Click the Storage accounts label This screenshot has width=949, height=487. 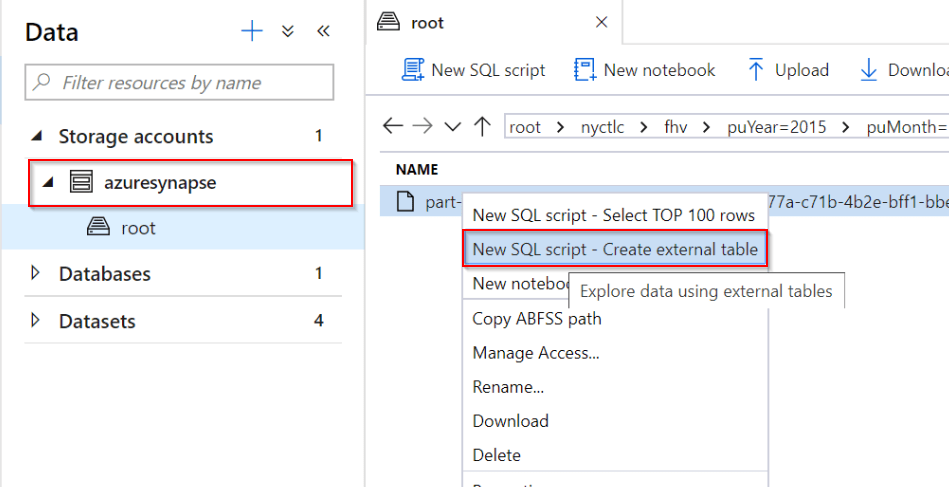[x=136, y=137]
